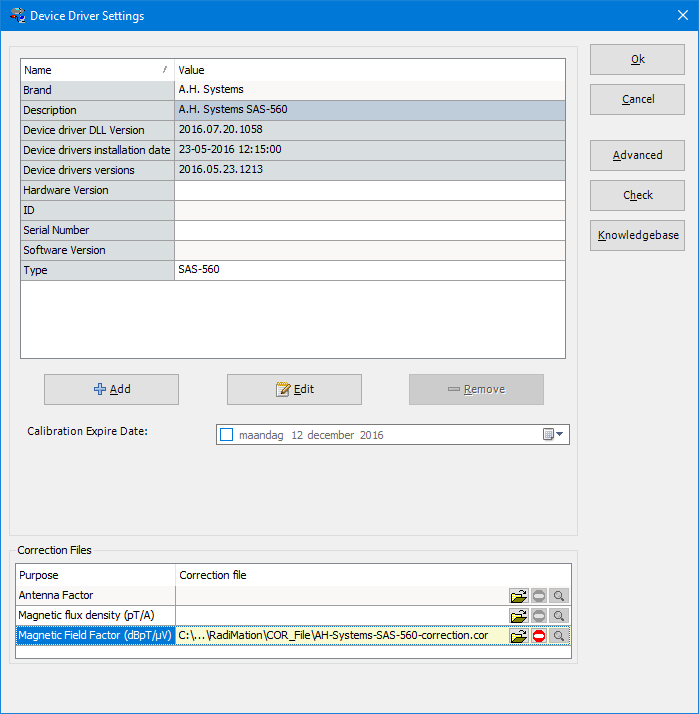
Task: Enable the Calibration Expire Date checkbox
Action: [226, 435]
